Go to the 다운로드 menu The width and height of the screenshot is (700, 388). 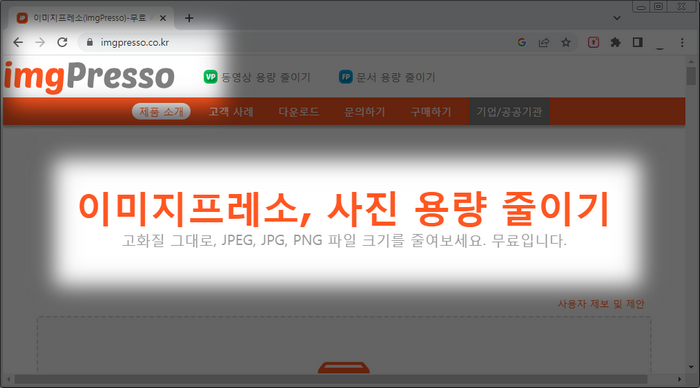[x=299, y=112]
